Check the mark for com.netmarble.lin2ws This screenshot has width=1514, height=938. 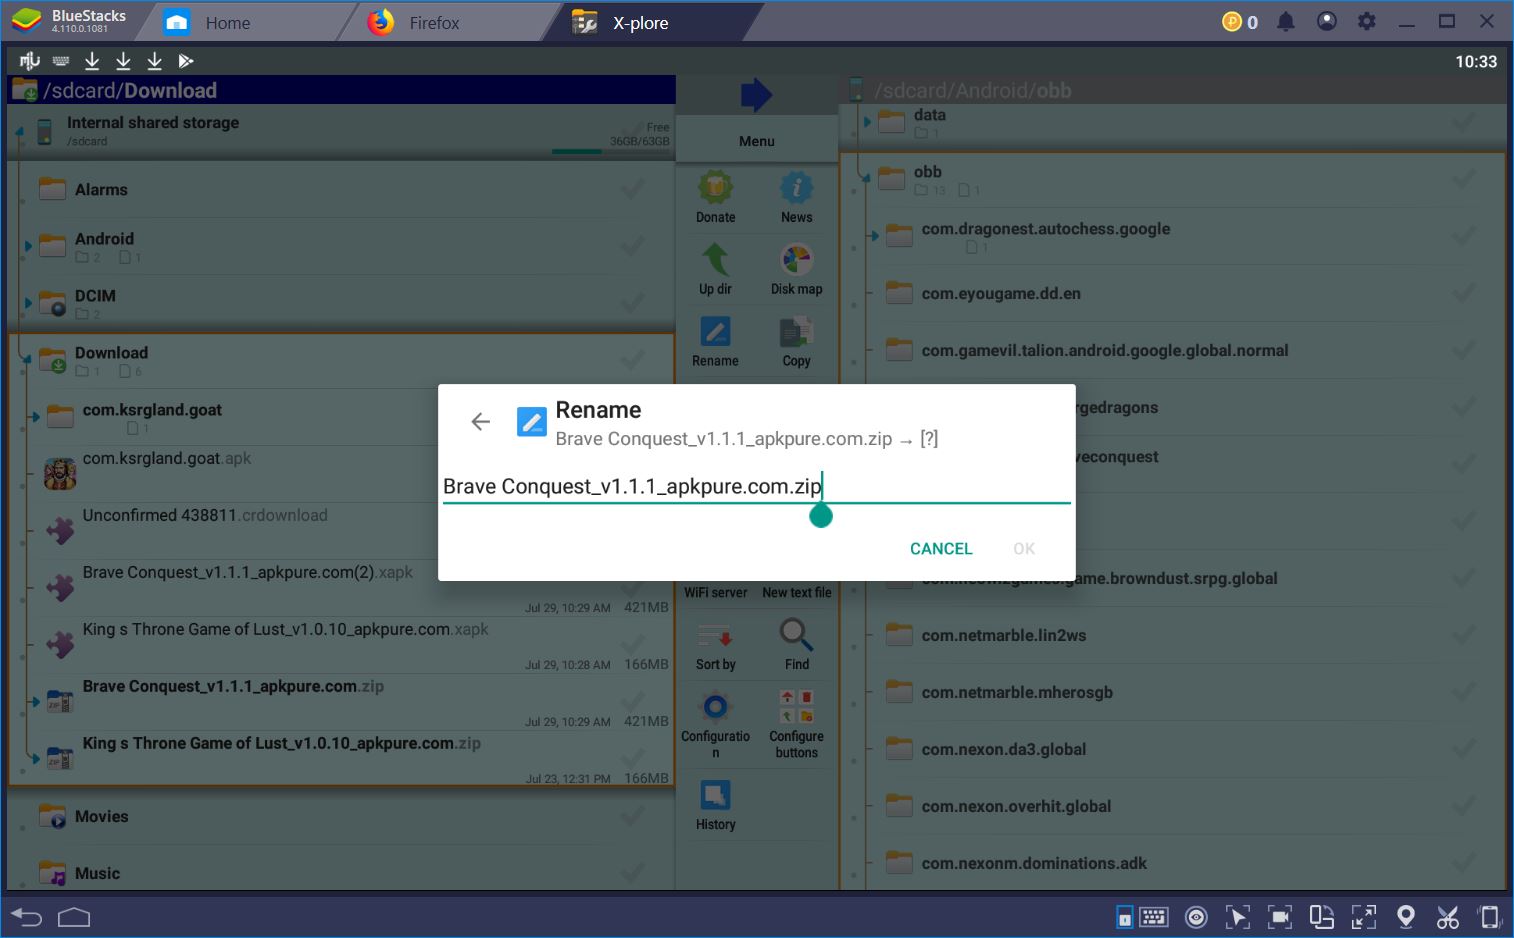[1463, 635]
